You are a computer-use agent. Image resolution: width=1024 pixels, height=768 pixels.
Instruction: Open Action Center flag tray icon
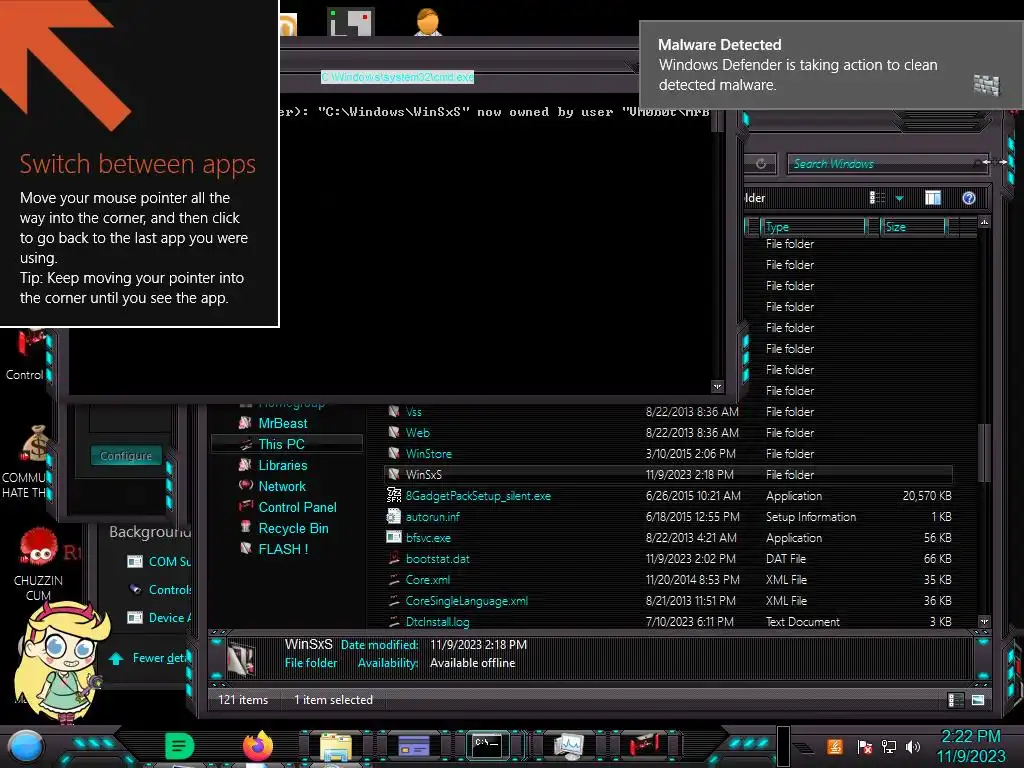click(x=864, y=746)
